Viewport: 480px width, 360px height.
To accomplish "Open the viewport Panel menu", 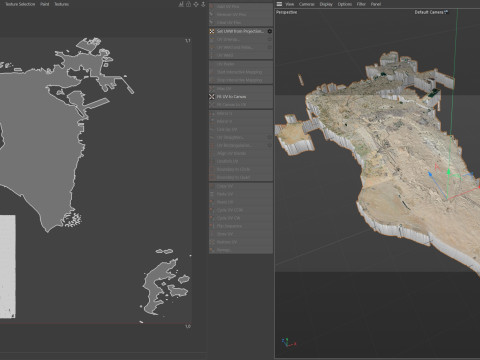I will pyautogui.click(x=376, y=4).
